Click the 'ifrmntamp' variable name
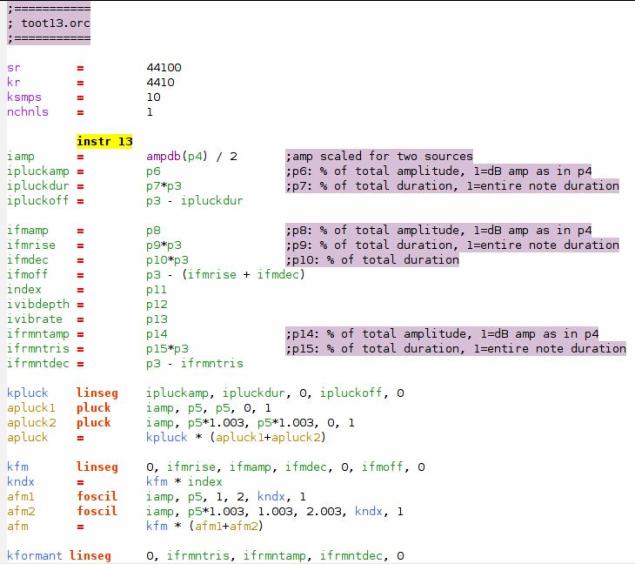Image resolution: width=635 pixels, height=564 pixels. [x=38, y=334]
